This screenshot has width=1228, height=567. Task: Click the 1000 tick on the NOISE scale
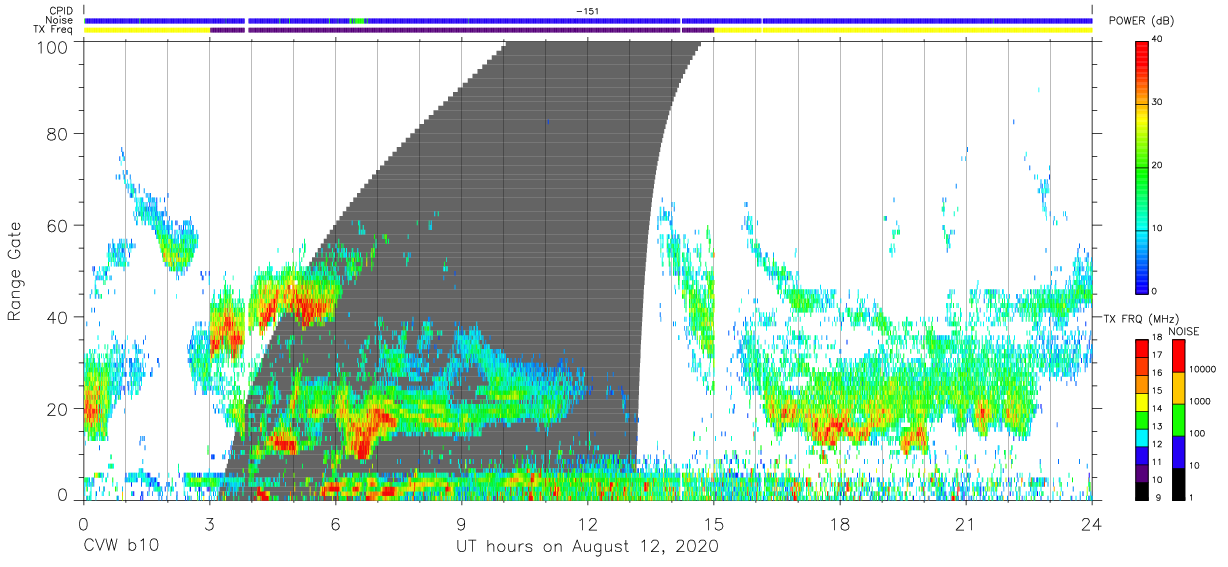1200,402
